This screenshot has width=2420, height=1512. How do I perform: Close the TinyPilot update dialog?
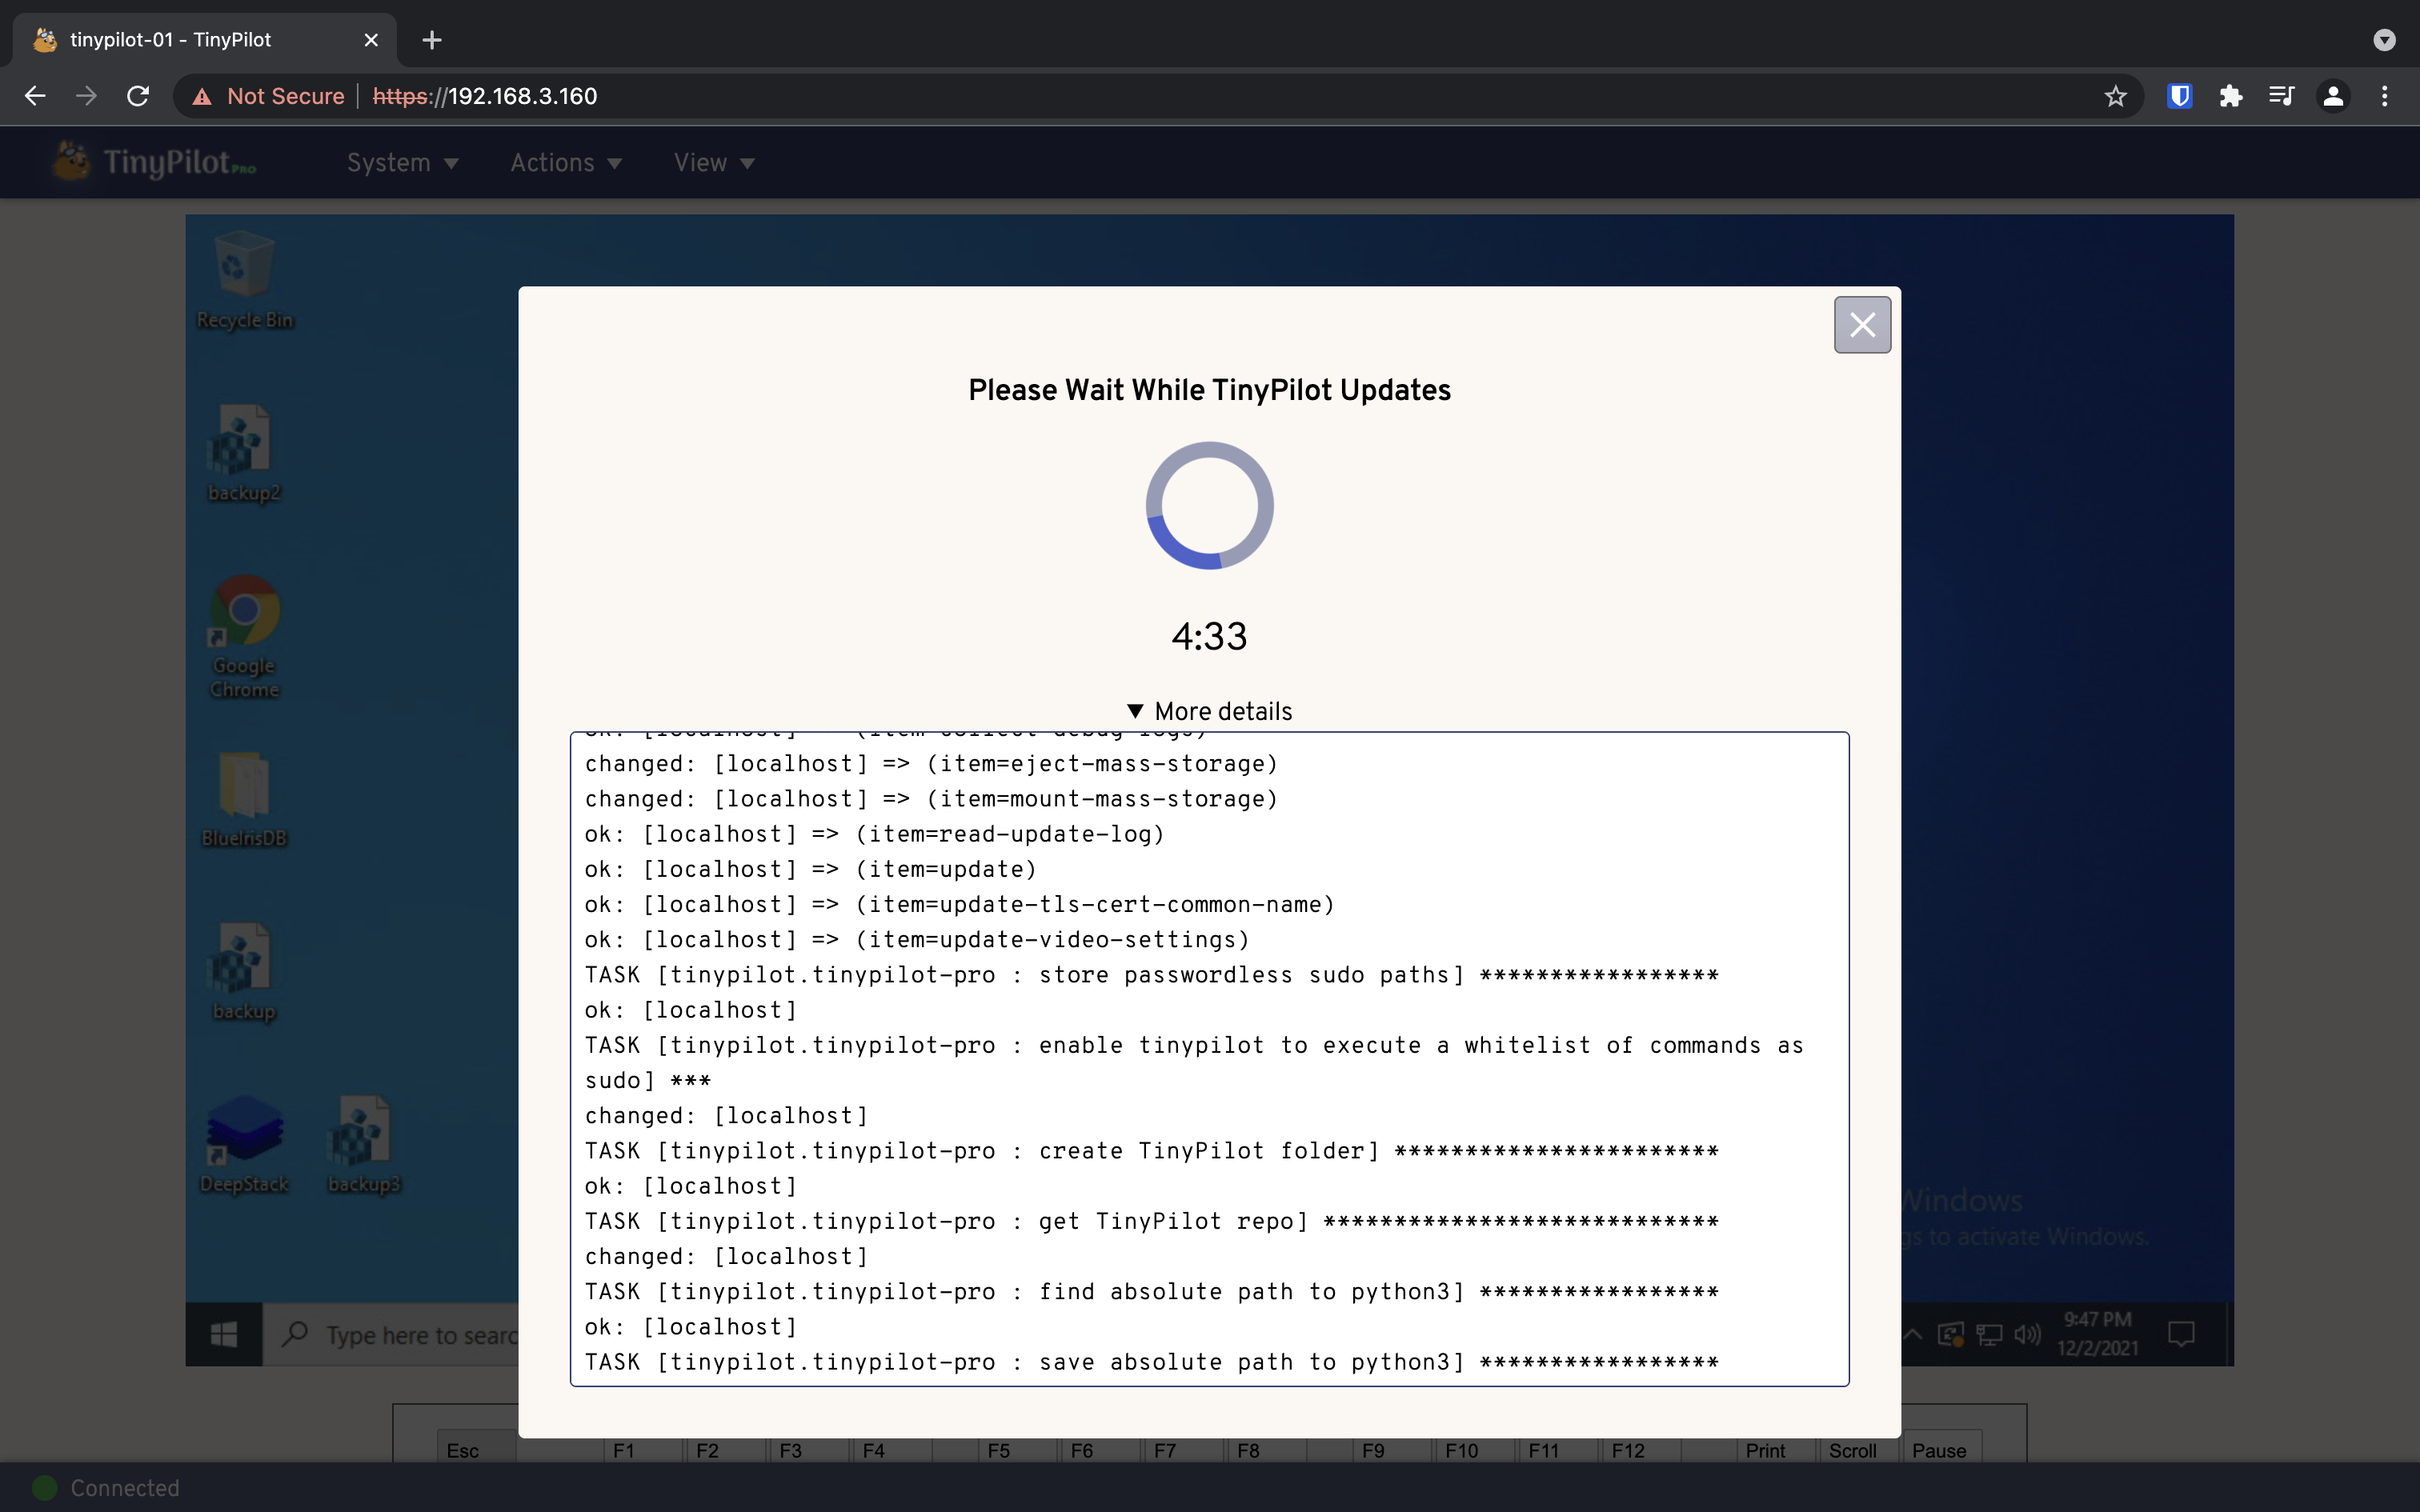1862,324
